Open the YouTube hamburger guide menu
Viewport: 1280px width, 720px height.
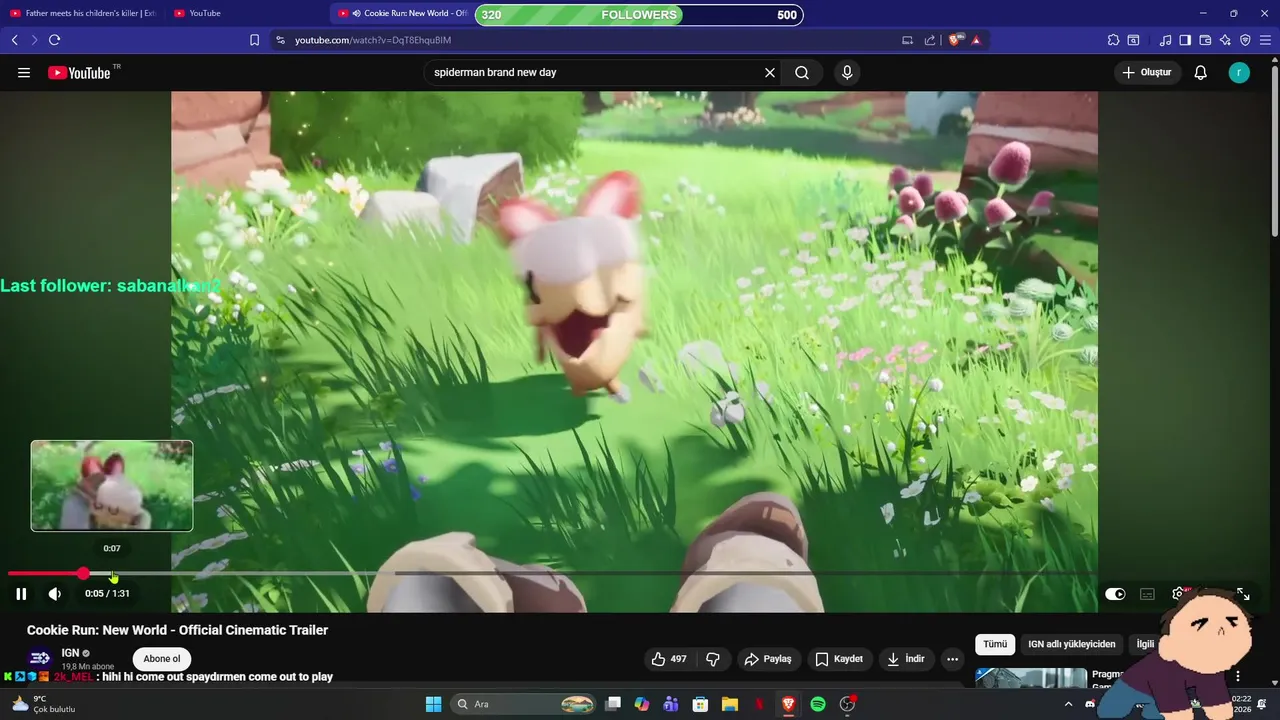[x=24, y=72]
